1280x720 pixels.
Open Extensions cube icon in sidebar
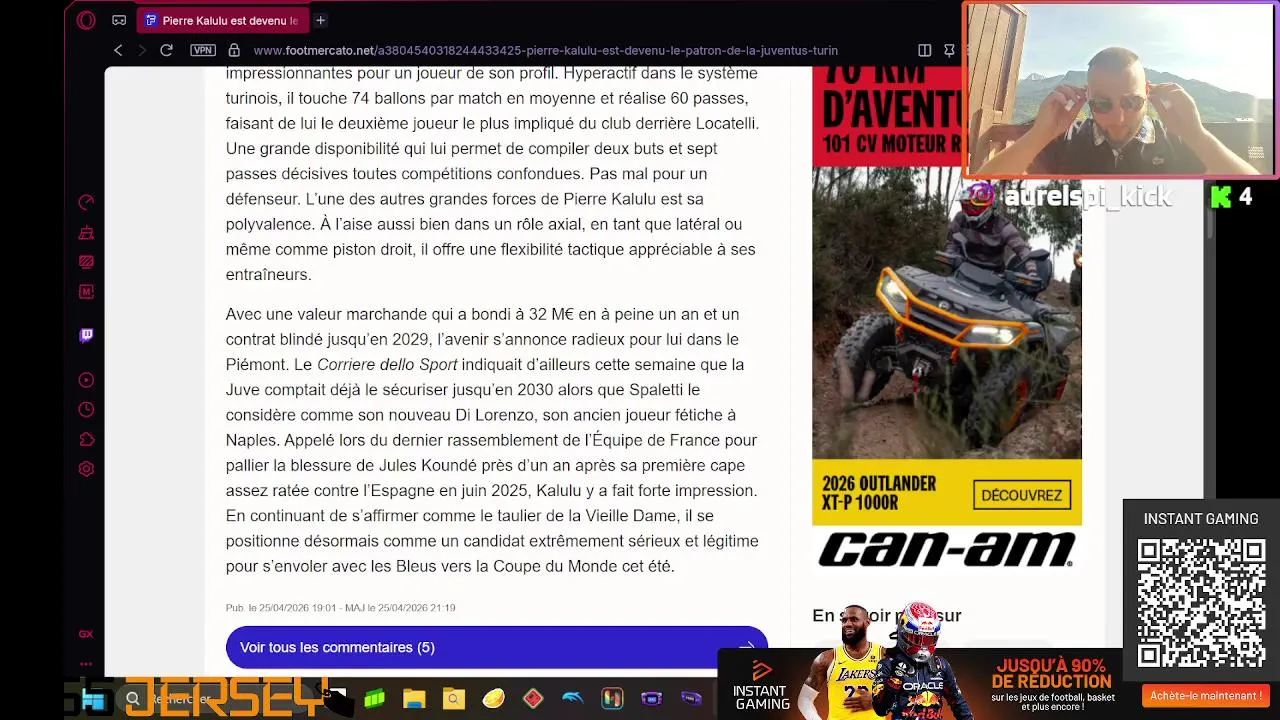click(x=86, y=440)
